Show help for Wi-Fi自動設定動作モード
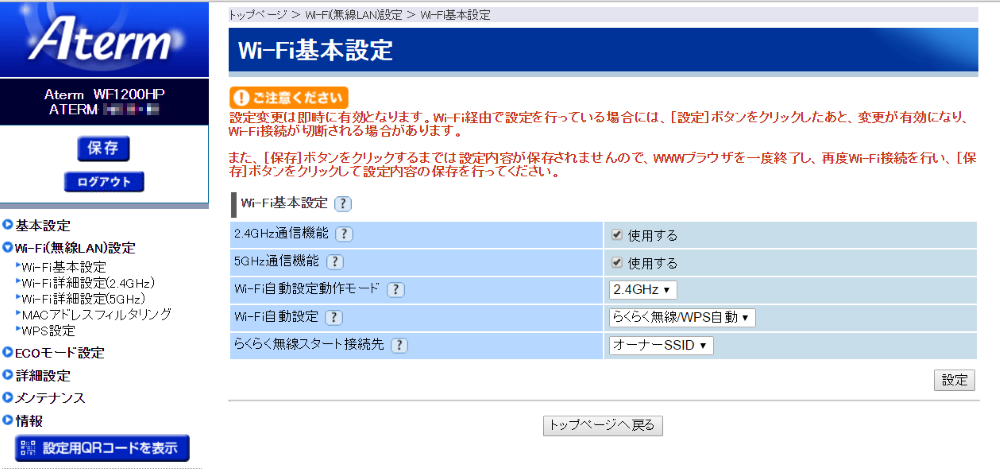 click(x=395, y=290)
